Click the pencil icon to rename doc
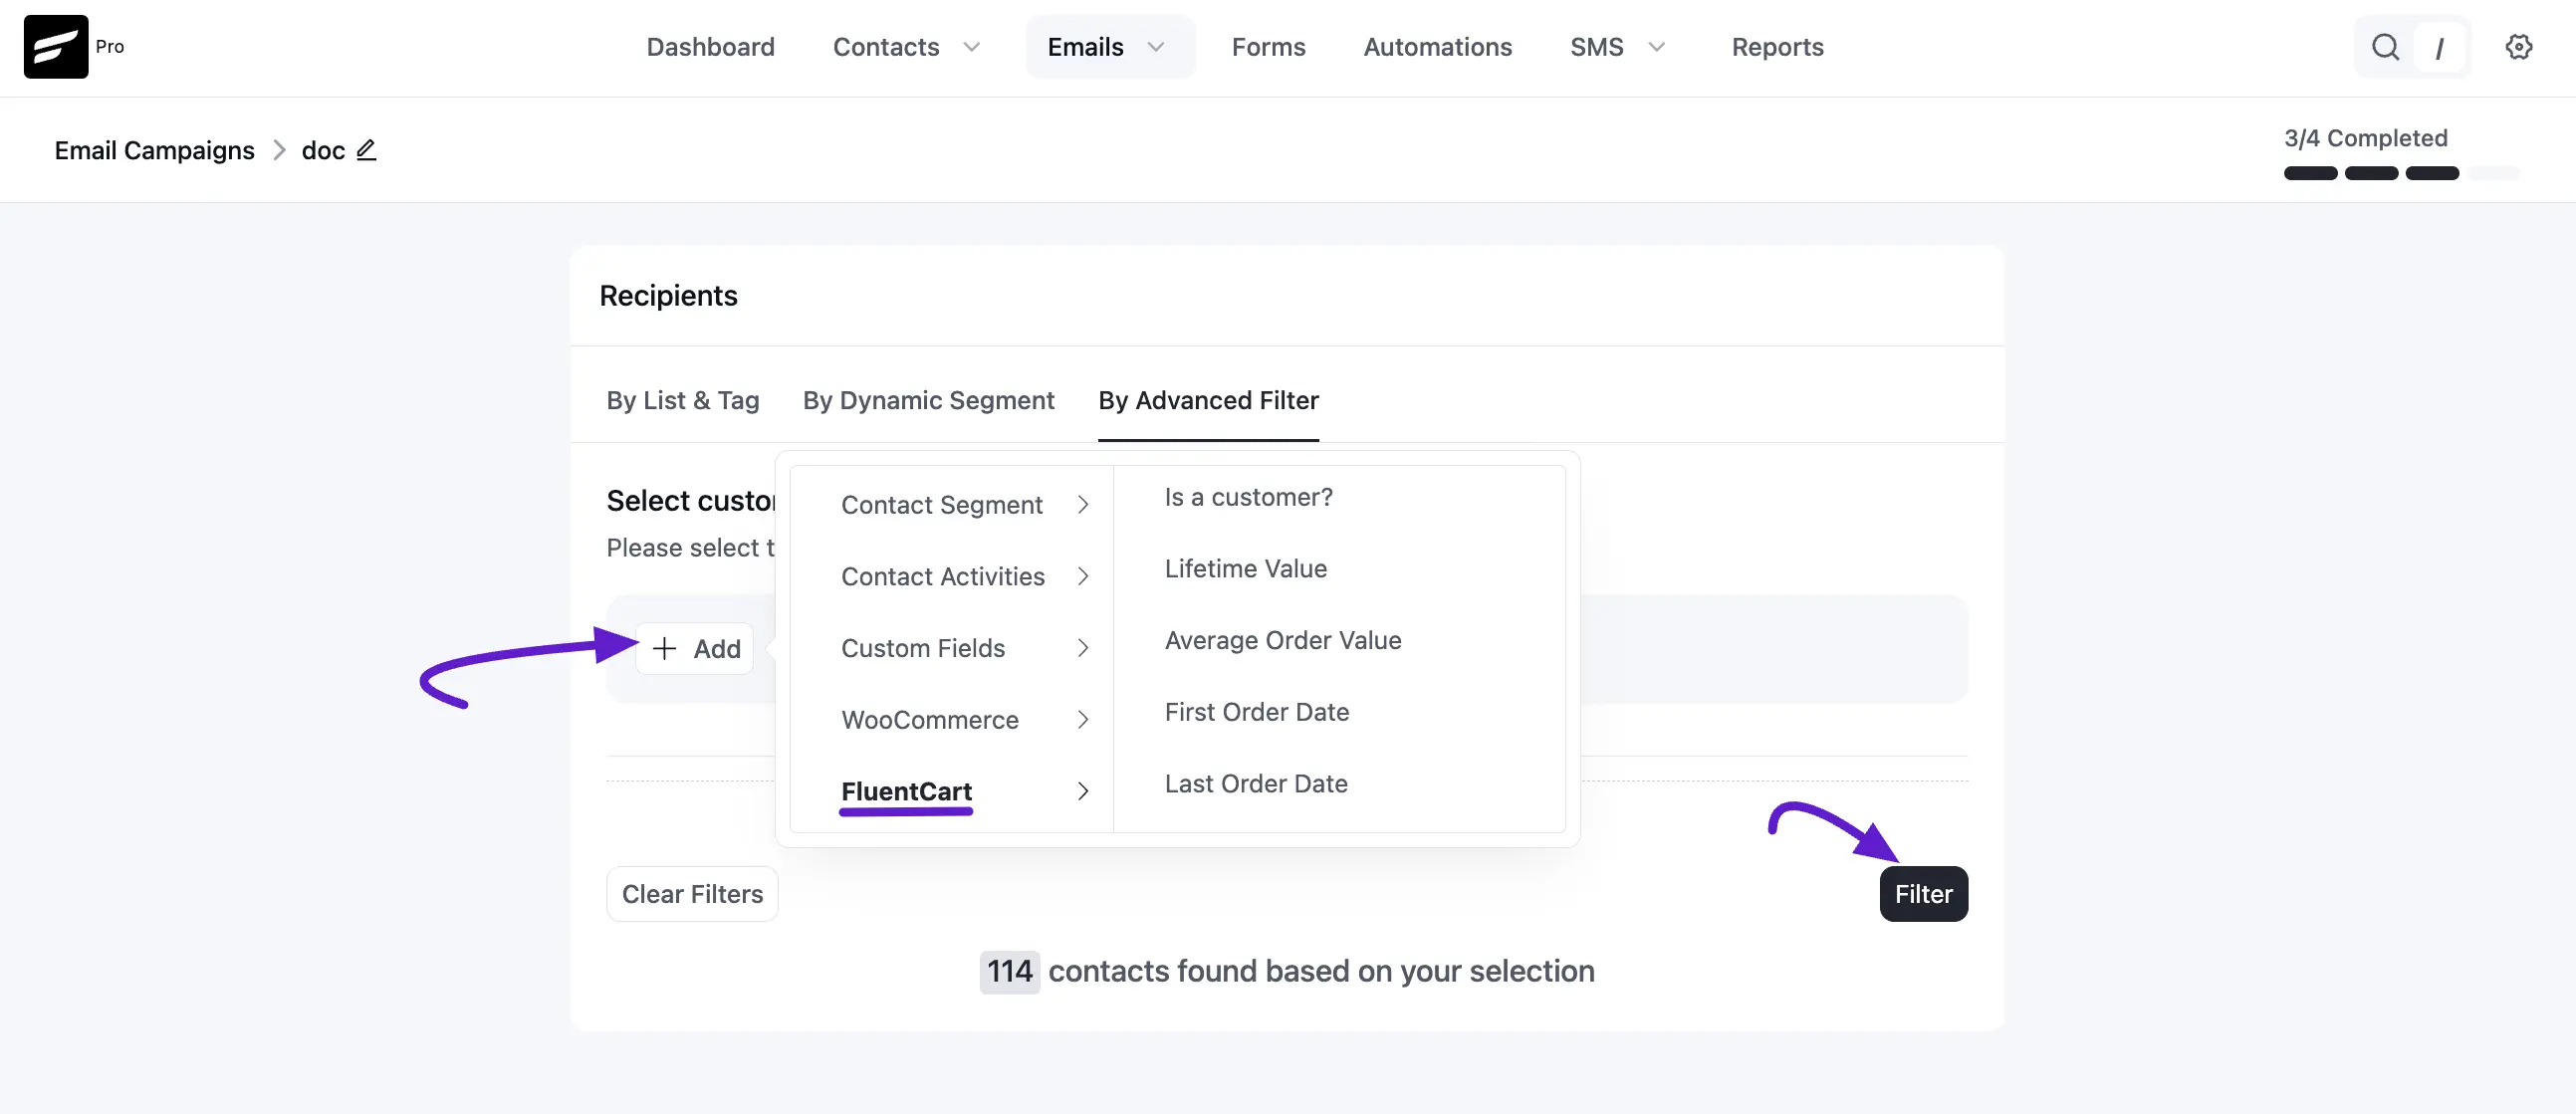The width and height of the screenshot is (2576, 1114). tap(367, 150)
